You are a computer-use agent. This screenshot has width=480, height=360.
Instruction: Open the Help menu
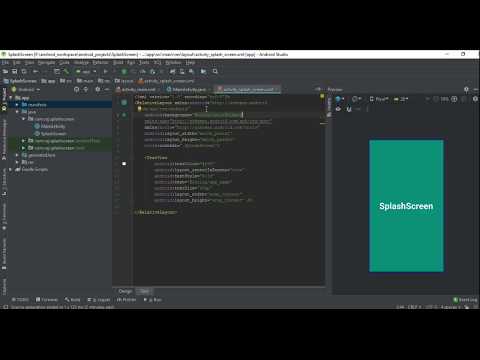pos(190,63)
